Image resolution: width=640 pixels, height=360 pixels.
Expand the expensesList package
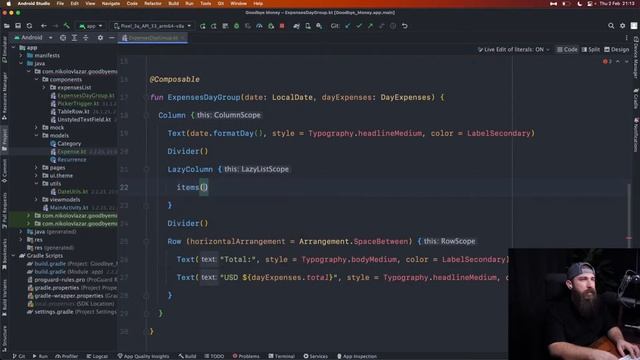coord(44,87)
